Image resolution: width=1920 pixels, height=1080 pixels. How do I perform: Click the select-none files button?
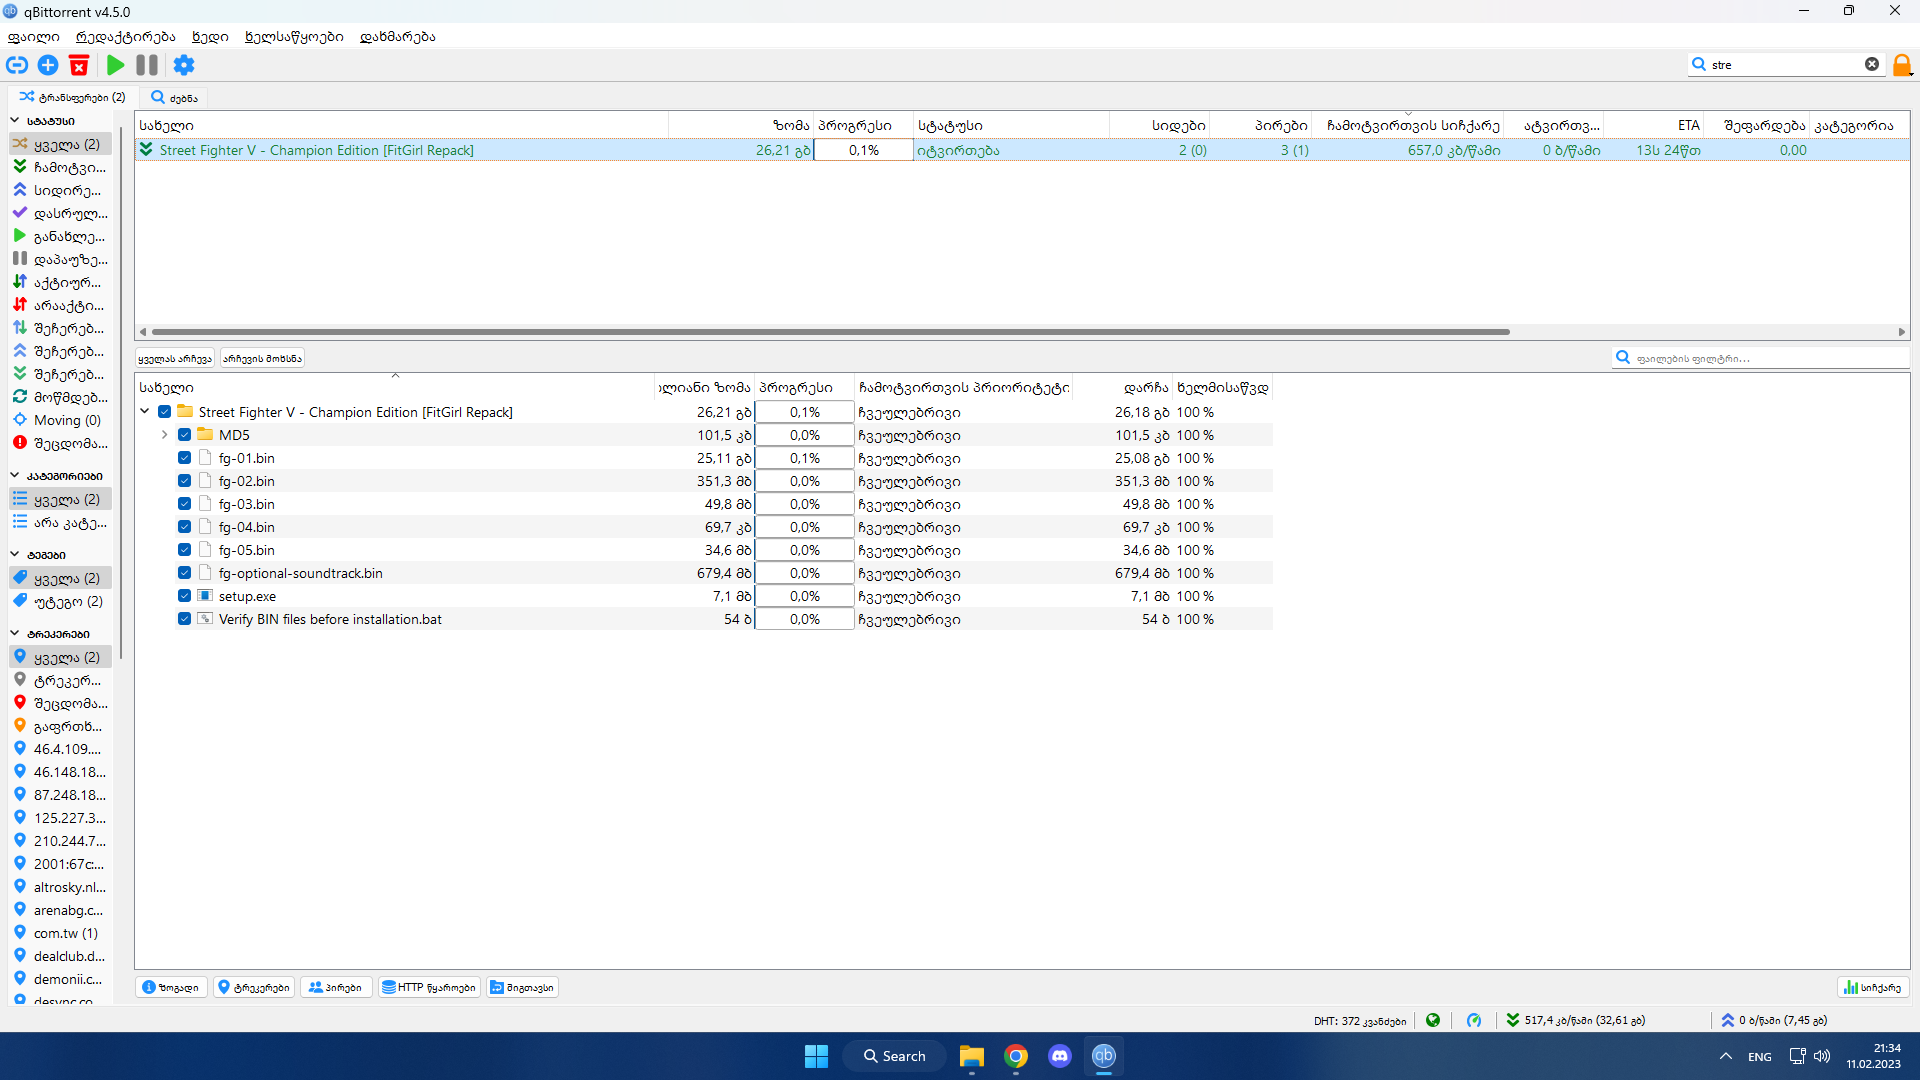262,358
